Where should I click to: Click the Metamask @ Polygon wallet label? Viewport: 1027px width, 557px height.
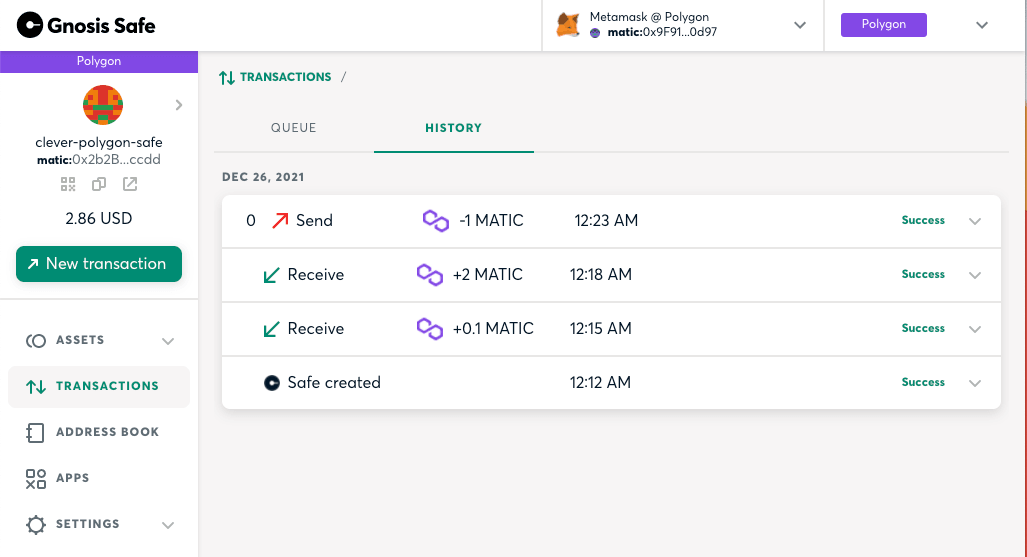649,17
